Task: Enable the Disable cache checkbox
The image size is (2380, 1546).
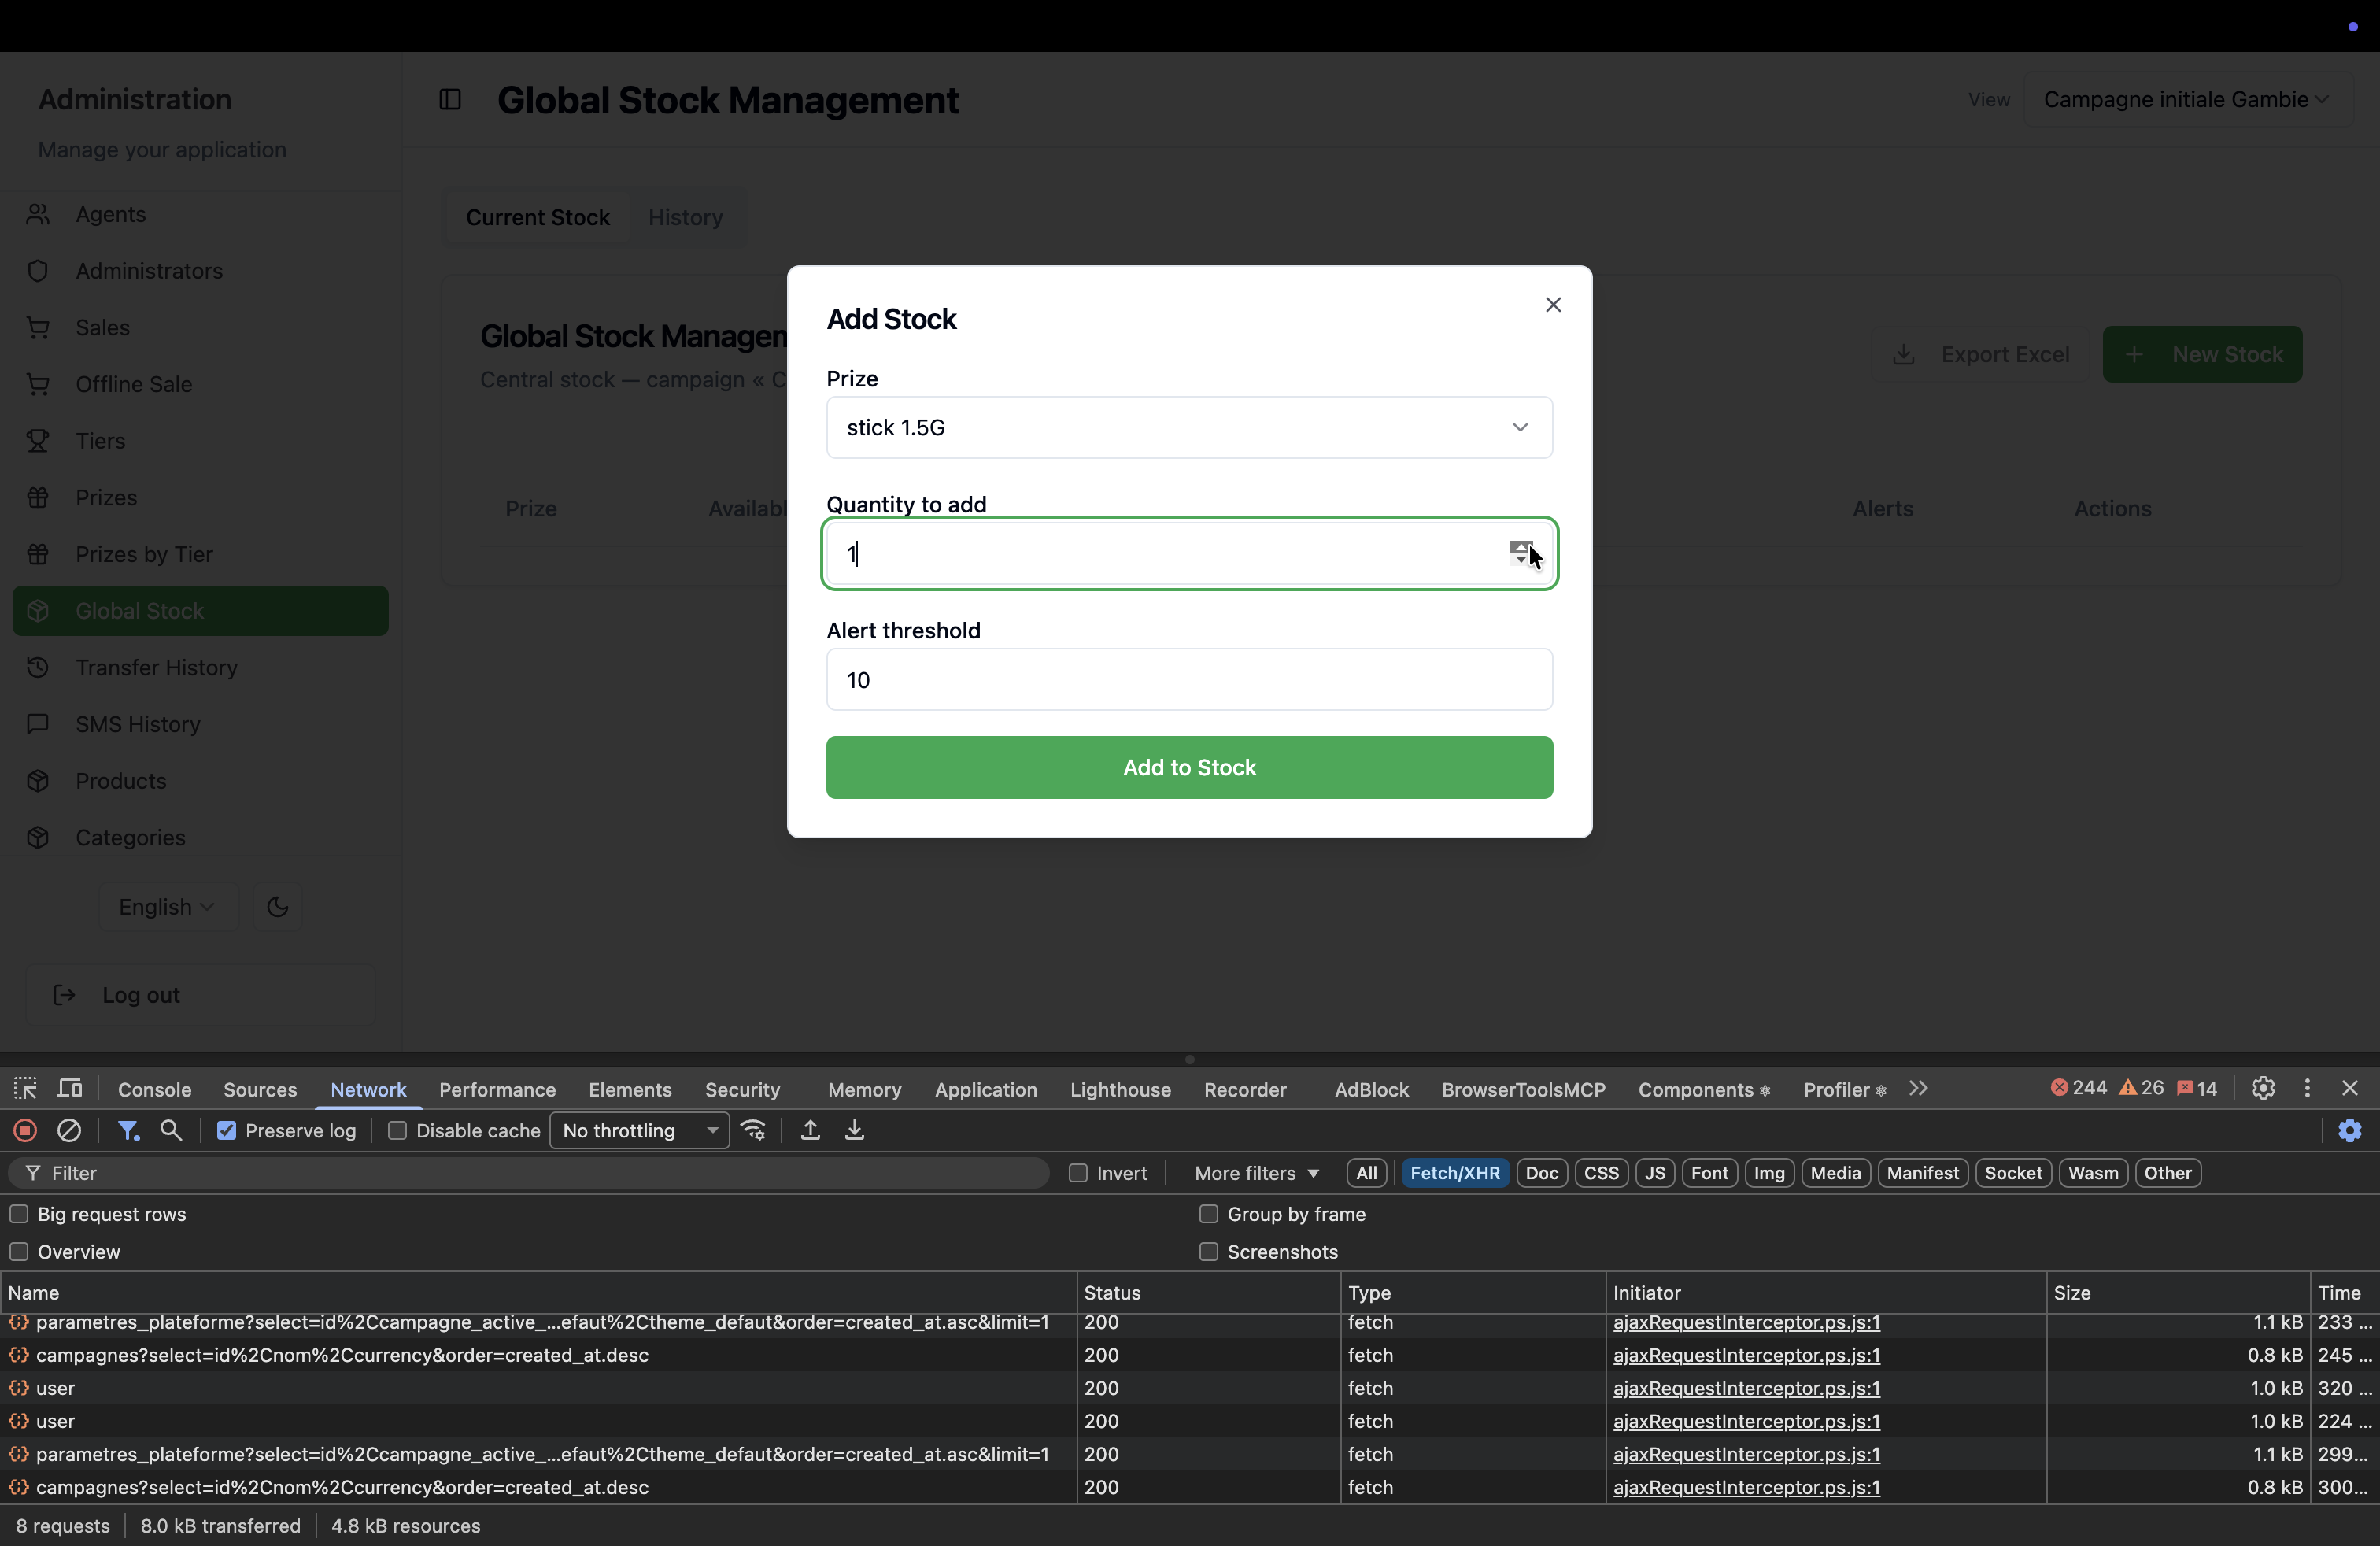Action: pyautogui.click(x=397, y=1130)
